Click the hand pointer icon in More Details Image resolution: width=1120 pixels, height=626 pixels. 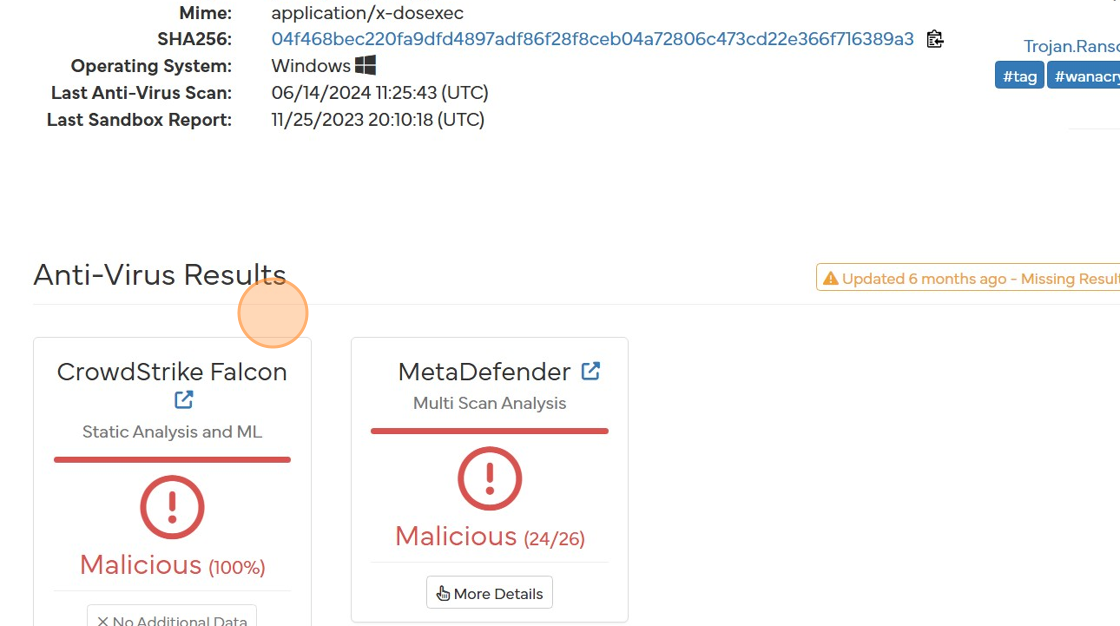point(443,593)
